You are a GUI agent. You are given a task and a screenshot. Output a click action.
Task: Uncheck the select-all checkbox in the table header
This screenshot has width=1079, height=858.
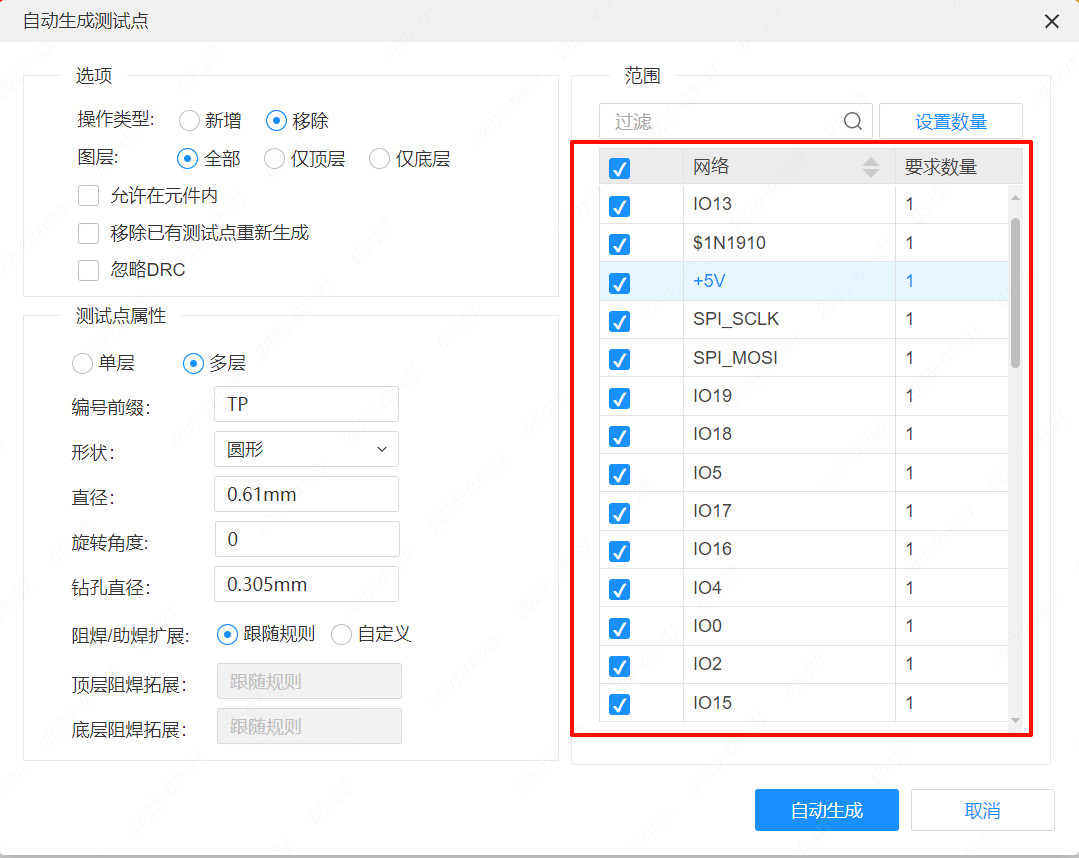tap(619, 168)
